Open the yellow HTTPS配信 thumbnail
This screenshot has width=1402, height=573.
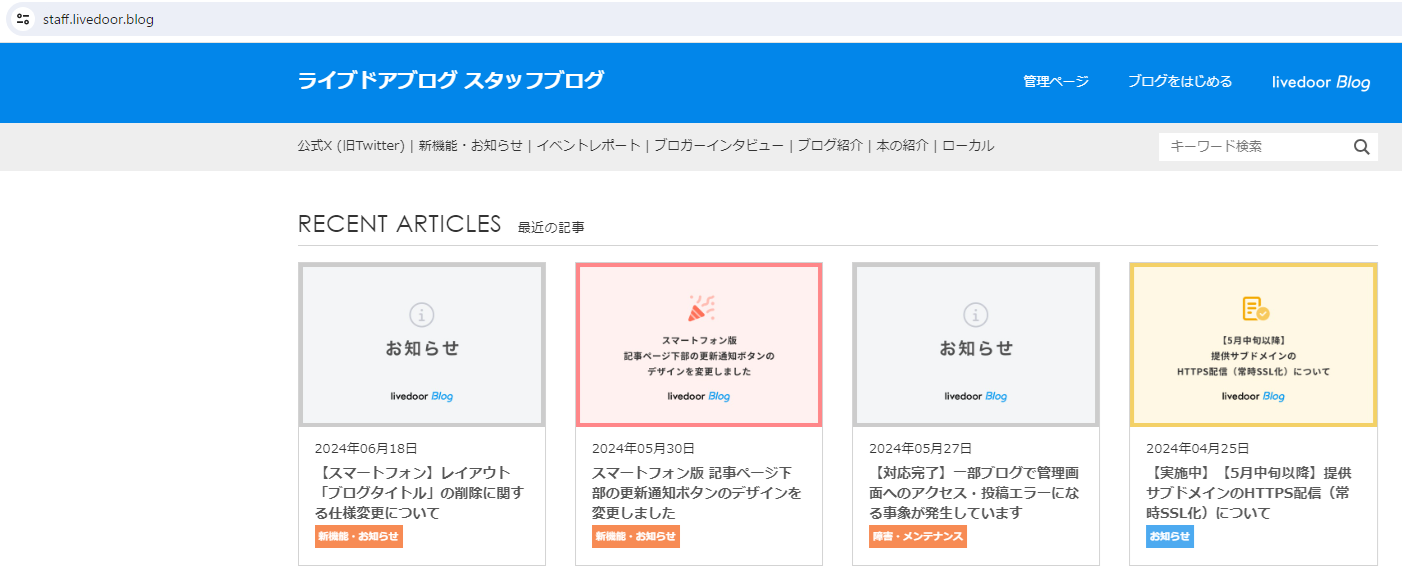[1253, 345]
